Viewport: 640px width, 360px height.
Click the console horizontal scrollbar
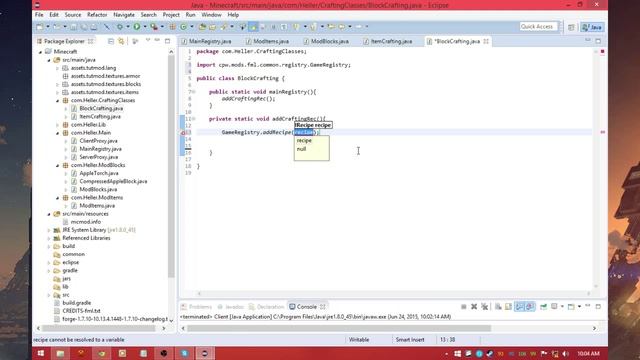(339, 328)
